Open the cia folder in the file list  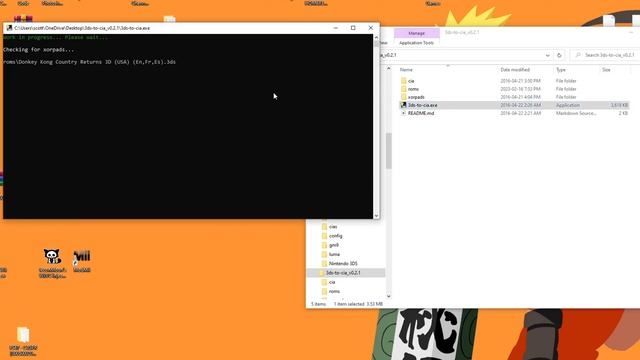[x=411, y=81]
